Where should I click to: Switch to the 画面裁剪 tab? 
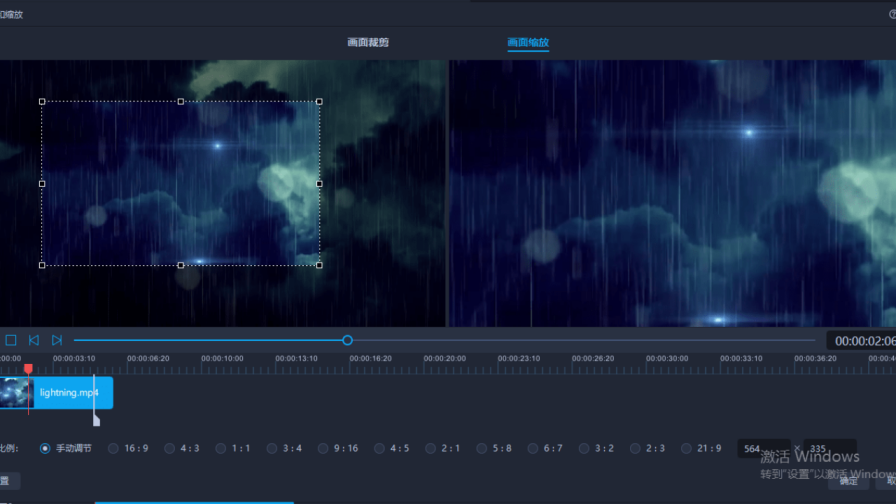(x=368, y=43)
